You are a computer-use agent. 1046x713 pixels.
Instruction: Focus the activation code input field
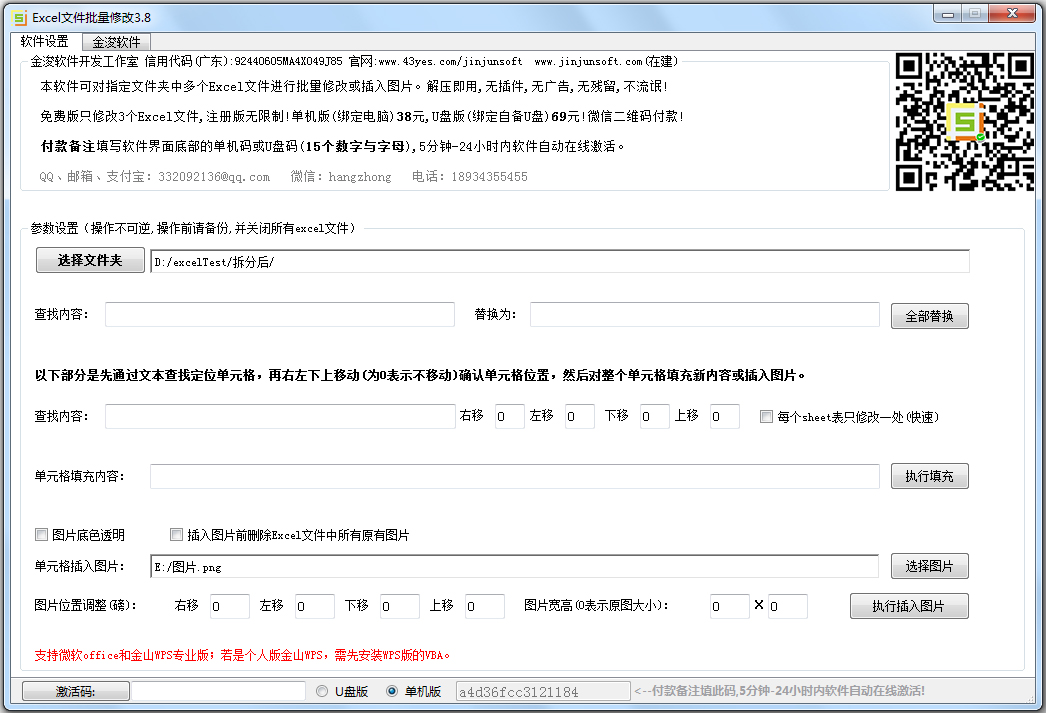pyautogui.click(x=218, y=691)
